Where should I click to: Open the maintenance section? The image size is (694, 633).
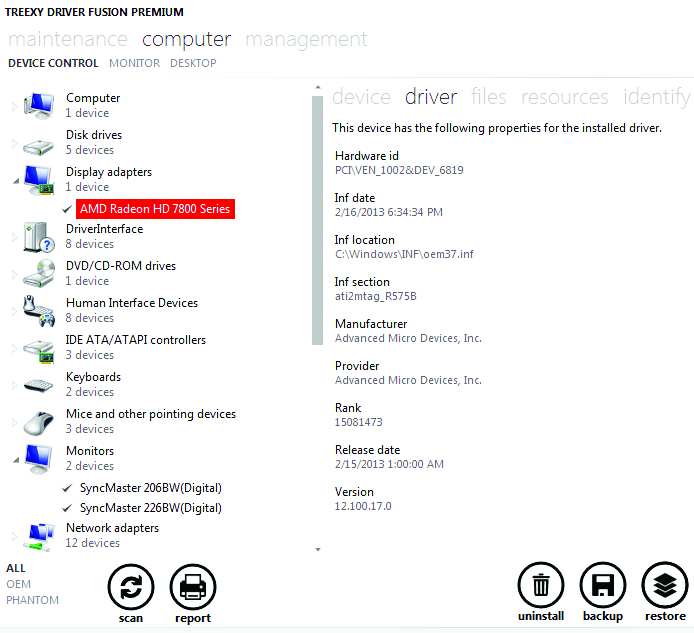click(x=68, y=39)
